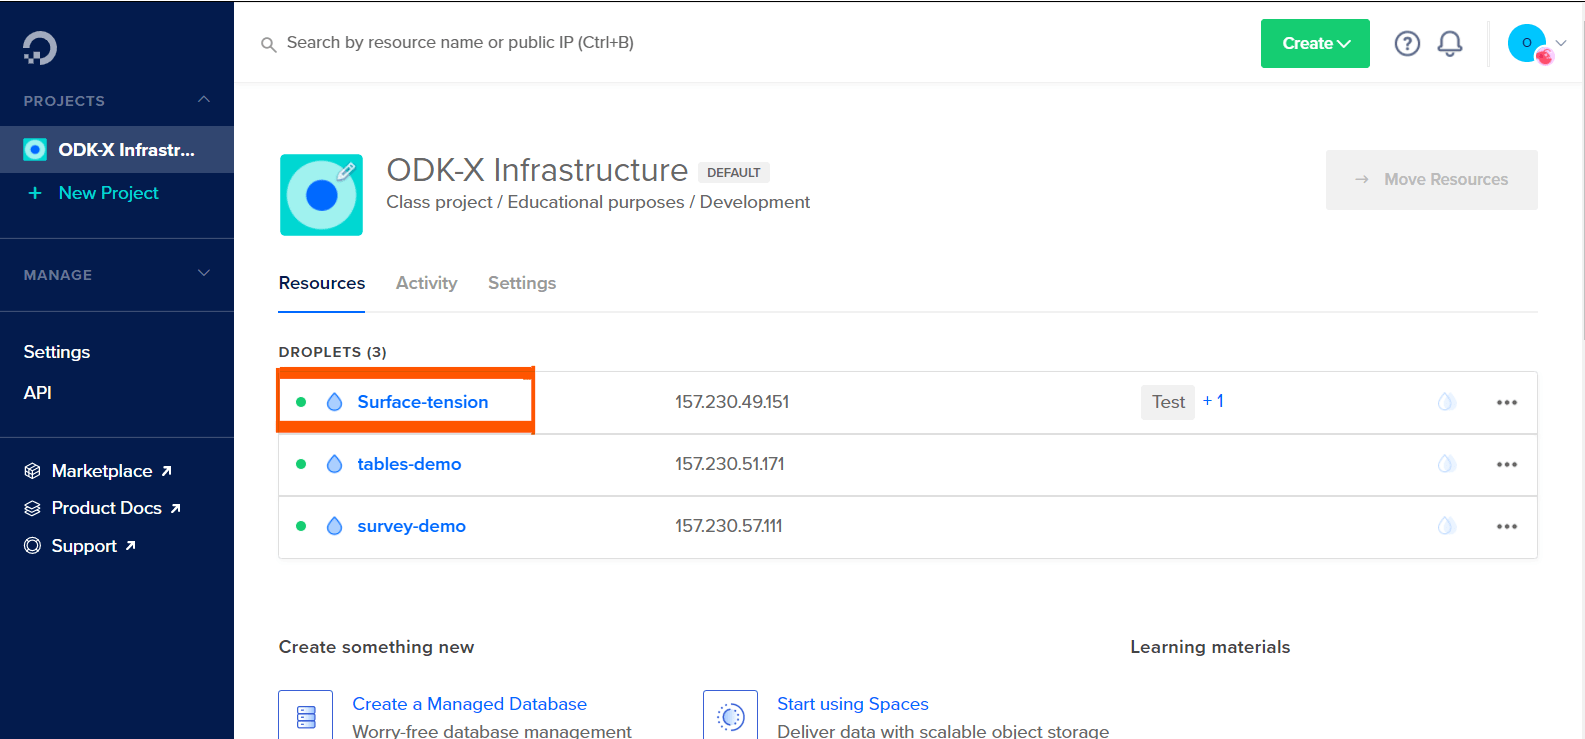This screenshot has height=739, width=1585.
Task: Click droplet icon beside survey-demo
Action: click(335, 526)
